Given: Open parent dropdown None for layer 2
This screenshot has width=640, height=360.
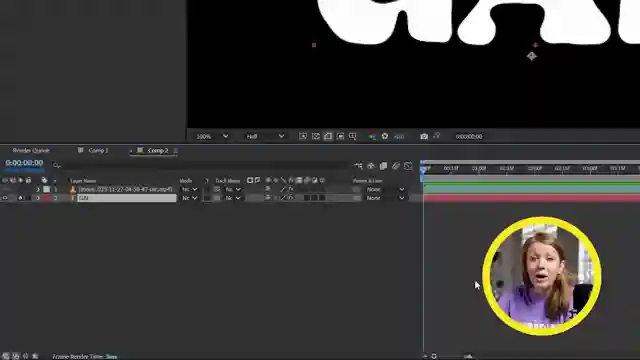Looking at the screenshot, I should (384, 198).
